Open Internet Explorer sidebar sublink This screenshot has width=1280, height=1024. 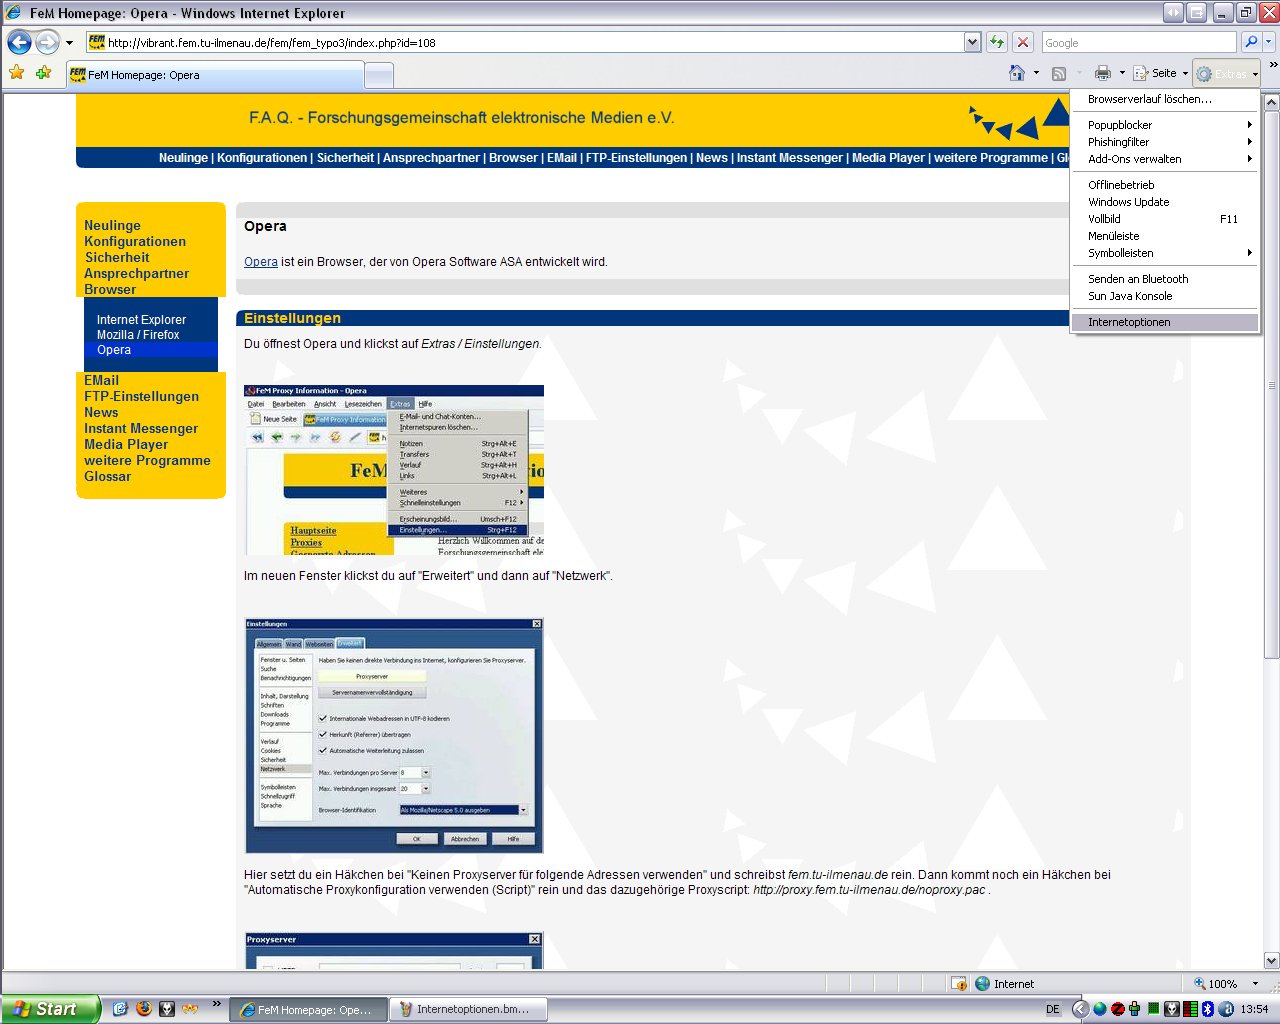click(141, 320)
